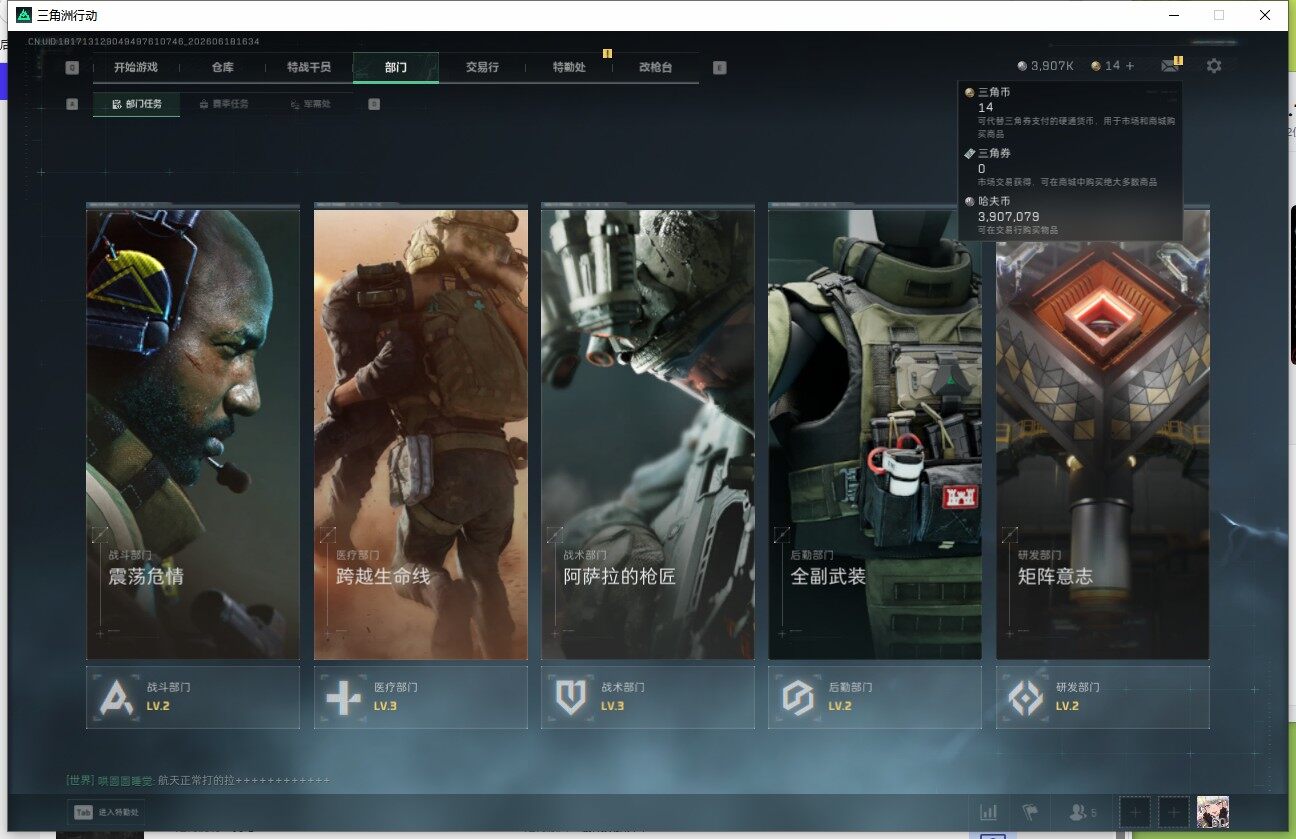Click the first empty squad slot plus

click(1134, 813)
